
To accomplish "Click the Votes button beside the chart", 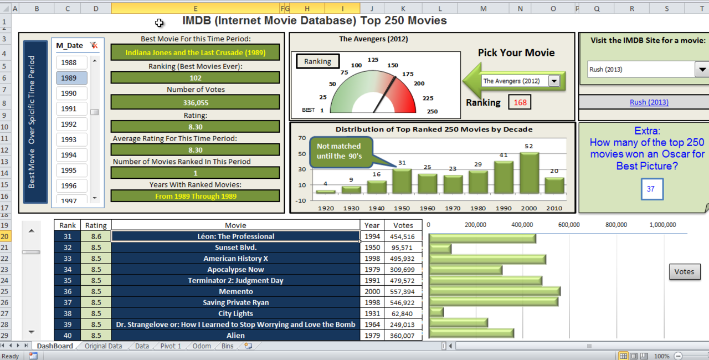I will tap(684, 271).
